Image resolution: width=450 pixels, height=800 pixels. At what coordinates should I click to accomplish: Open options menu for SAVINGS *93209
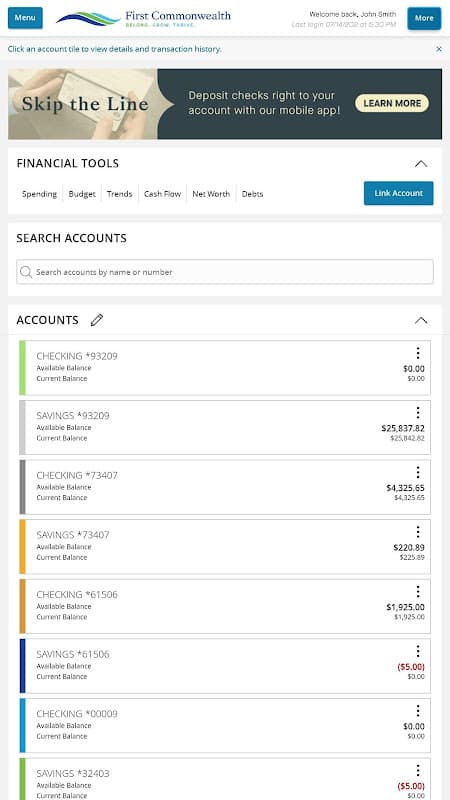418,413
